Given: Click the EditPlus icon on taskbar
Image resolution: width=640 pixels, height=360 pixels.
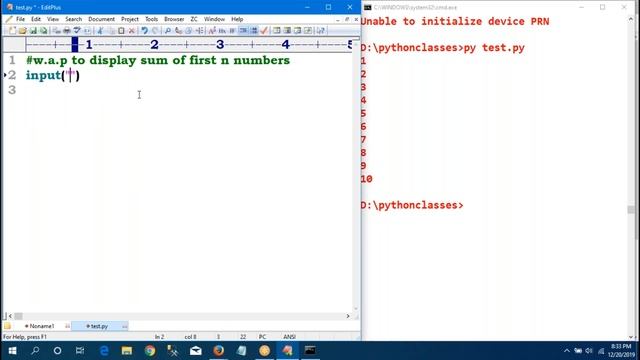Looking at the screenshot, I should pos(287,351).
